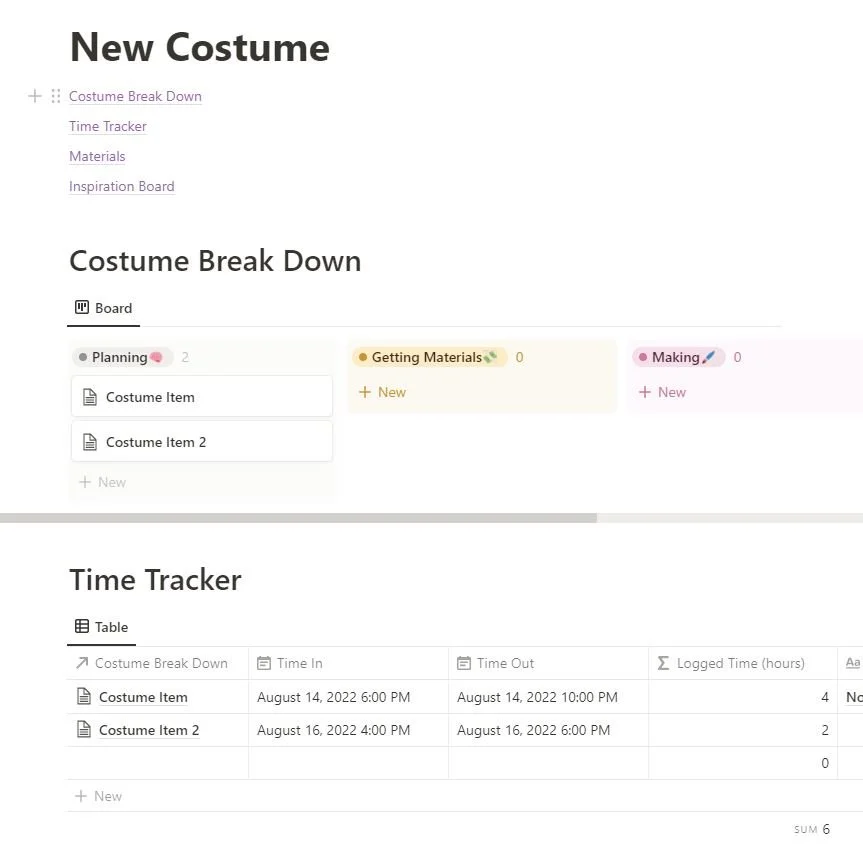Click the calendar icon in Time In header

tap(264, 663)
